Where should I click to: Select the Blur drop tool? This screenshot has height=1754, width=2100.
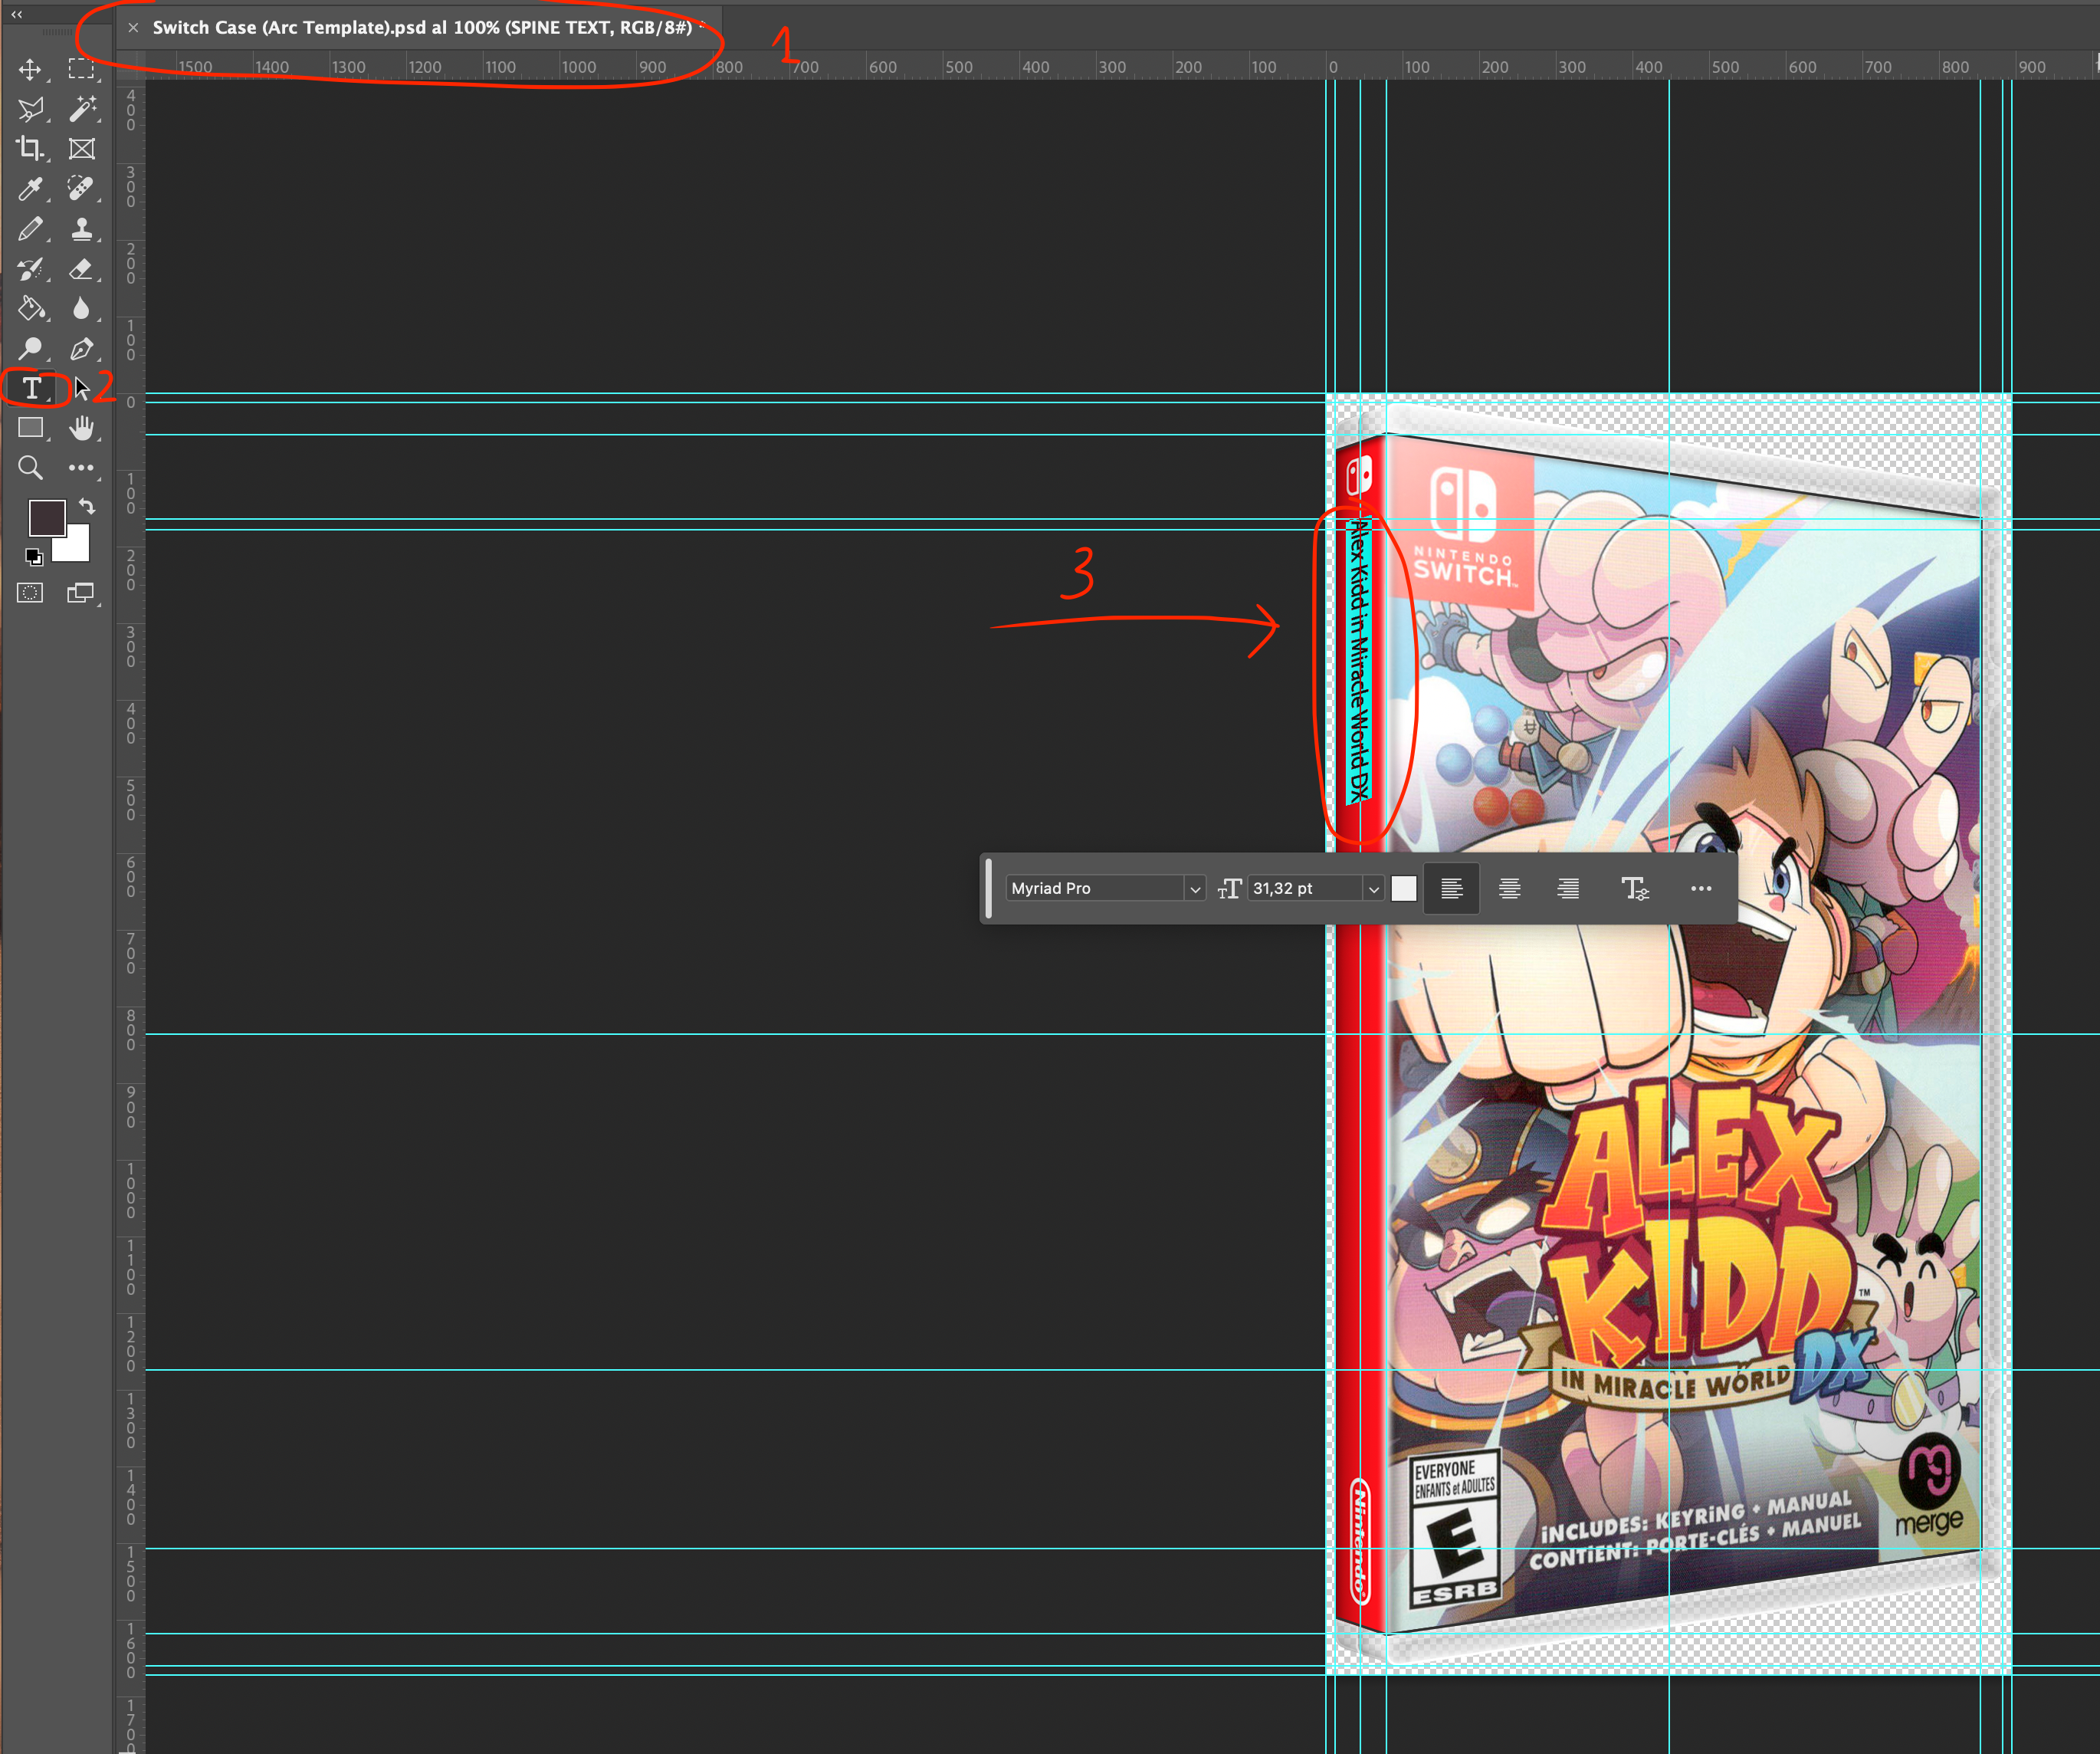pos(81,309)
